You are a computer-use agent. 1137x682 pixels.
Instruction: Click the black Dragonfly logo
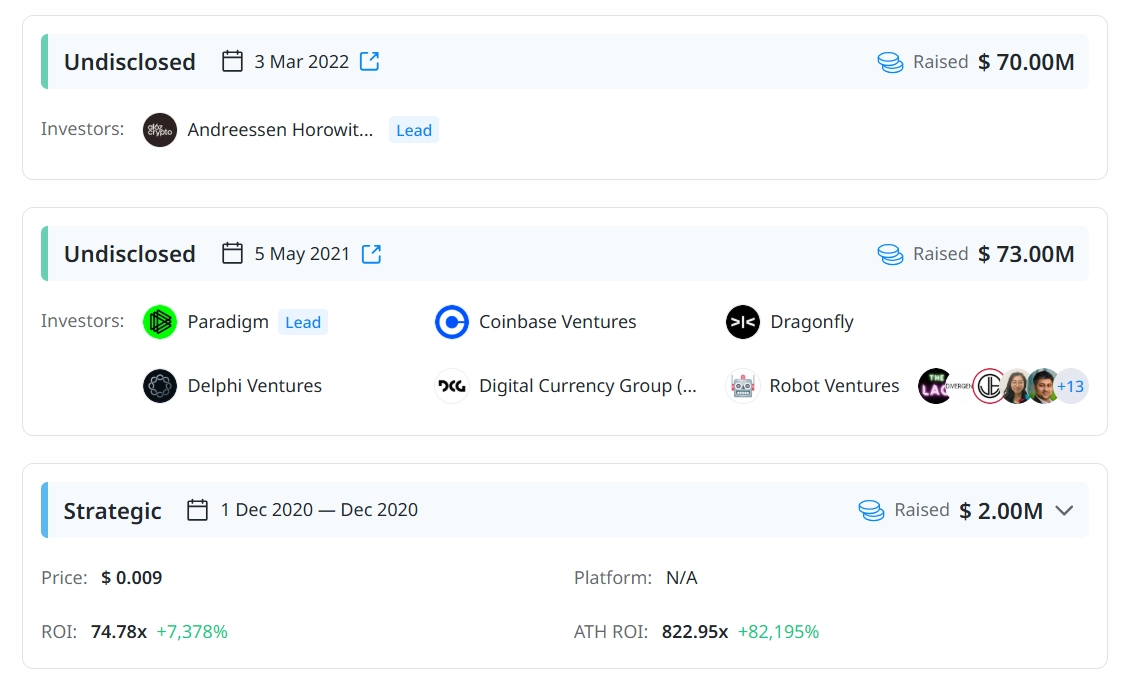pos(743,322)
